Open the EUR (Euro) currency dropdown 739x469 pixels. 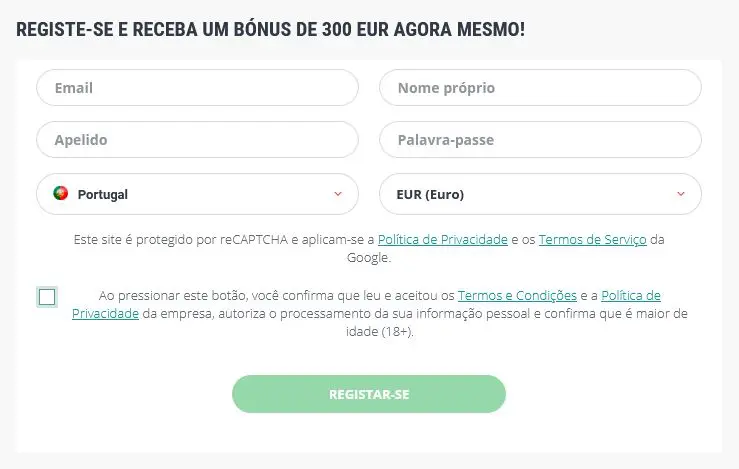[540, 194]
